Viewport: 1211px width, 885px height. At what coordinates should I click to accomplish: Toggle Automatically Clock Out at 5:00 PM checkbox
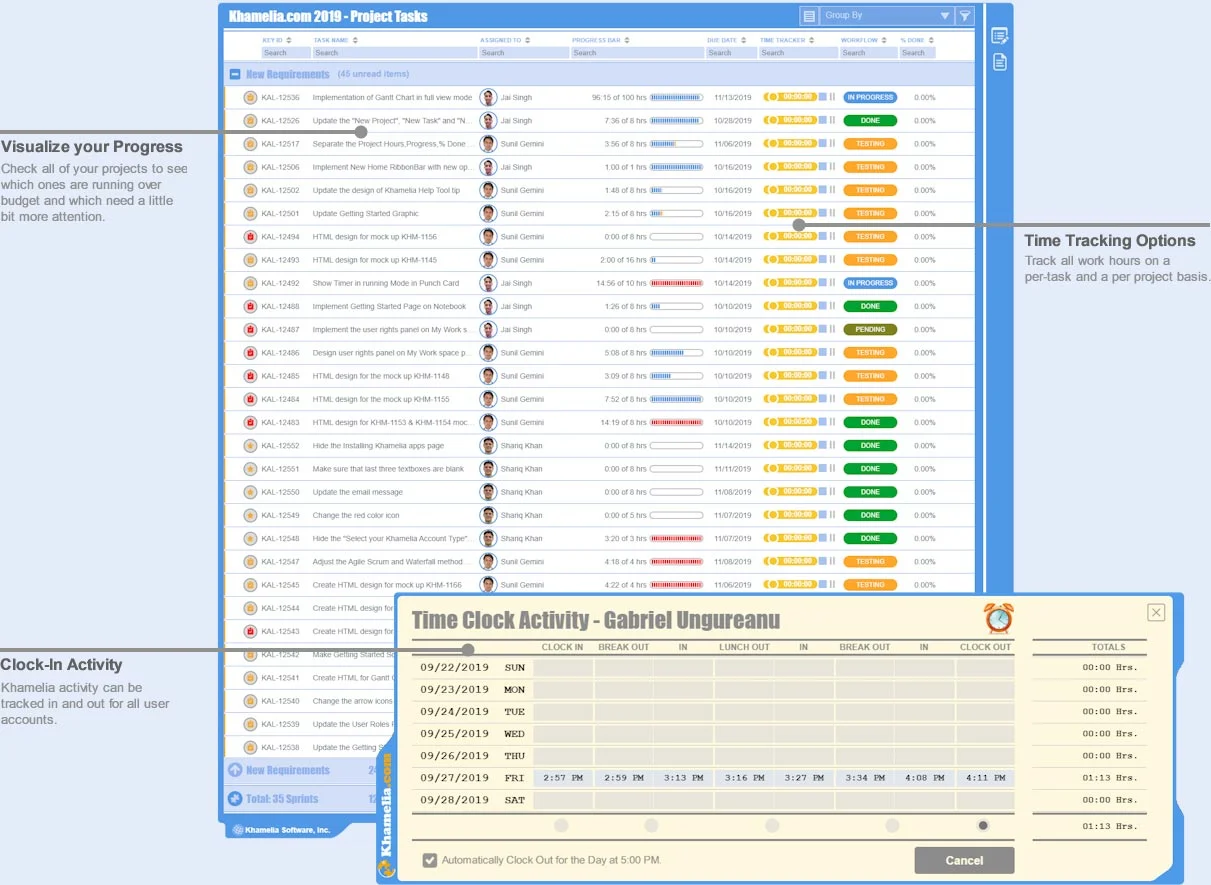pos(430,860)
